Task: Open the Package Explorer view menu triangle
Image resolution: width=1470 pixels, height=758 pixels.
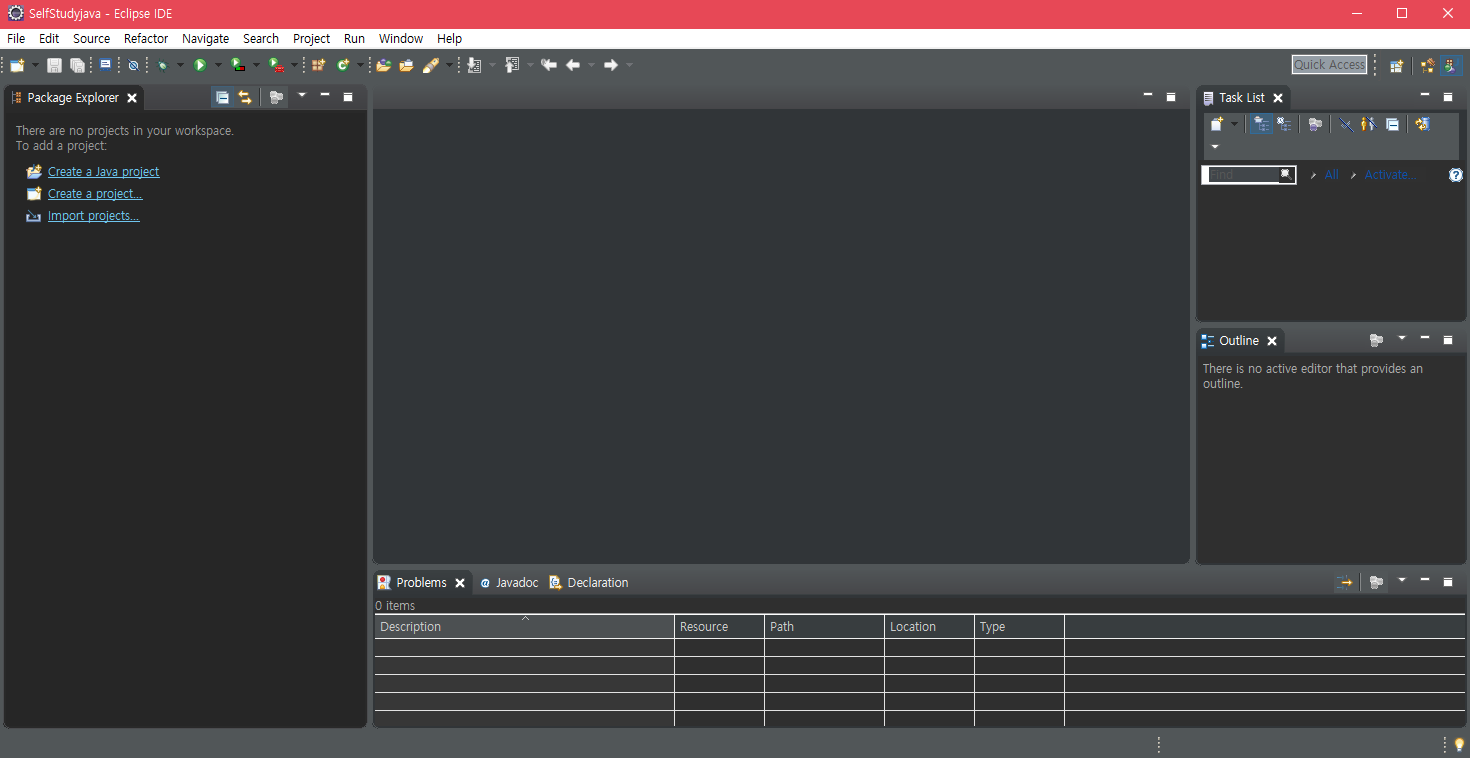Action: [x=302, y=95]
